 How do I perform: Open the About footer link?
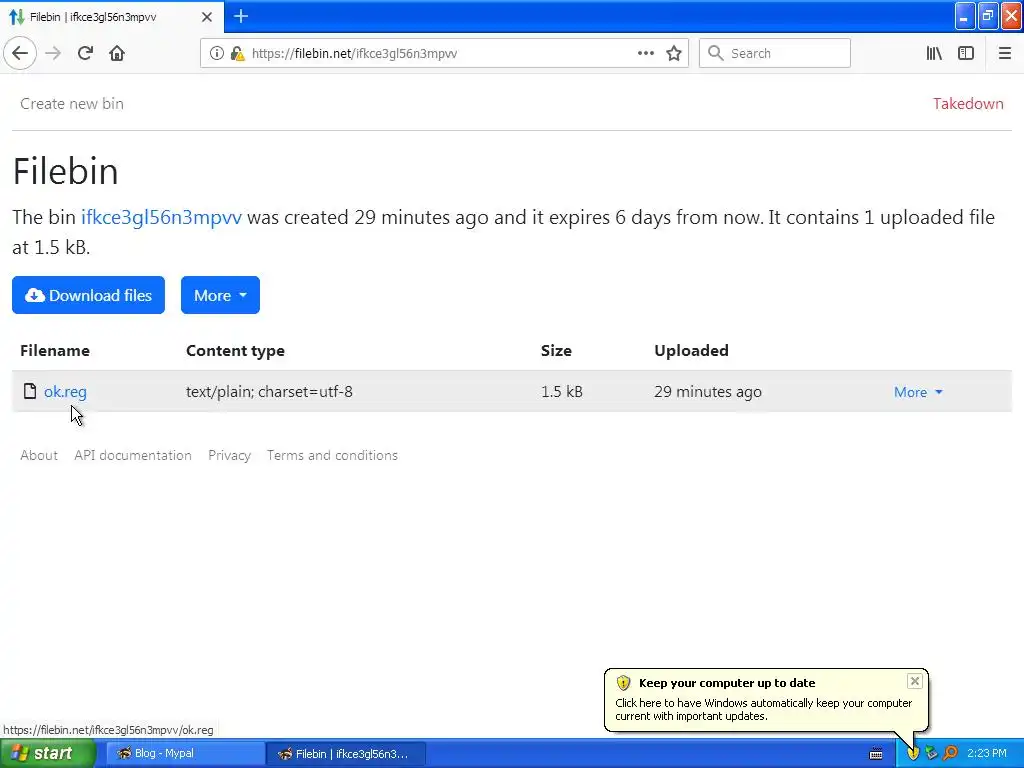[39, 455]
